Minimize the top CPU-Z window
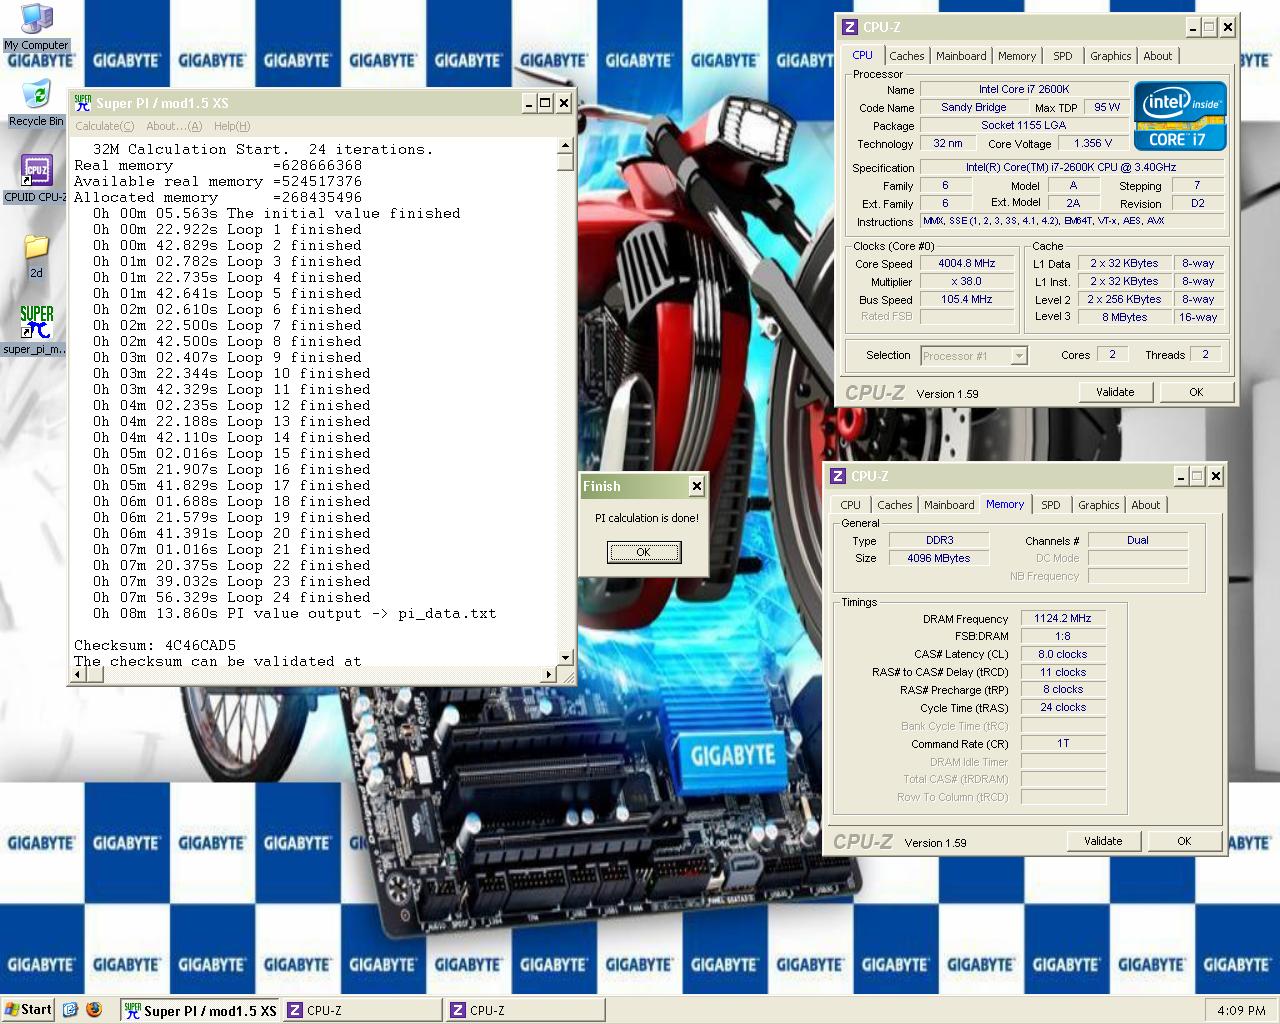 [1193, 27]
